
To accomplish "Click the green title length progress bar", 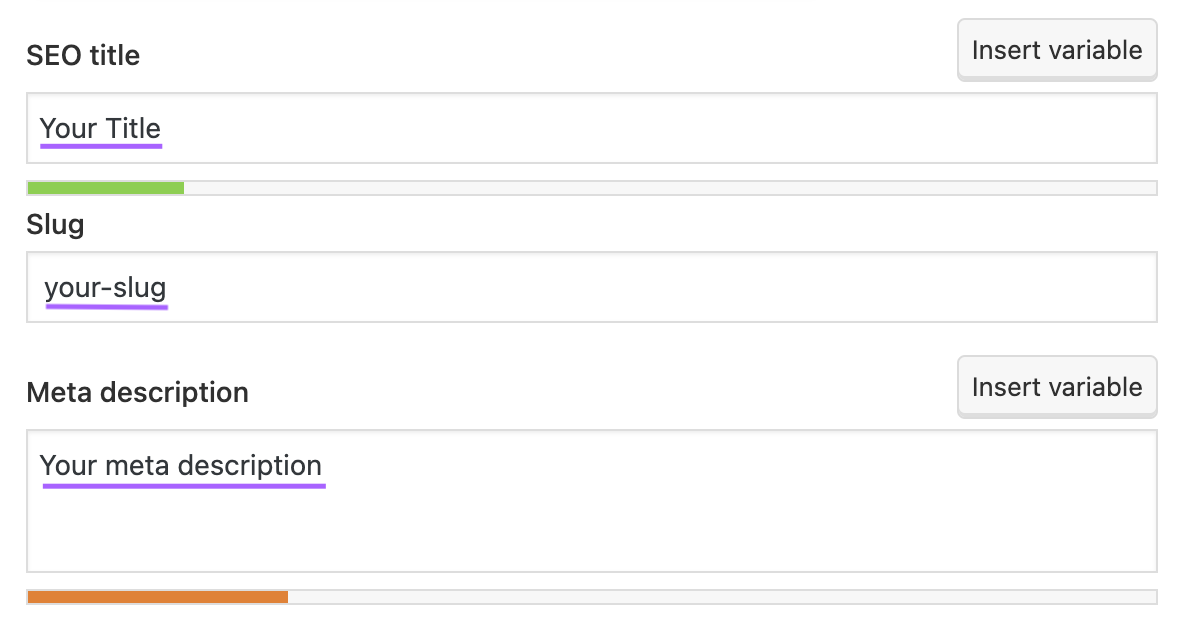I will tap(105, 187).
